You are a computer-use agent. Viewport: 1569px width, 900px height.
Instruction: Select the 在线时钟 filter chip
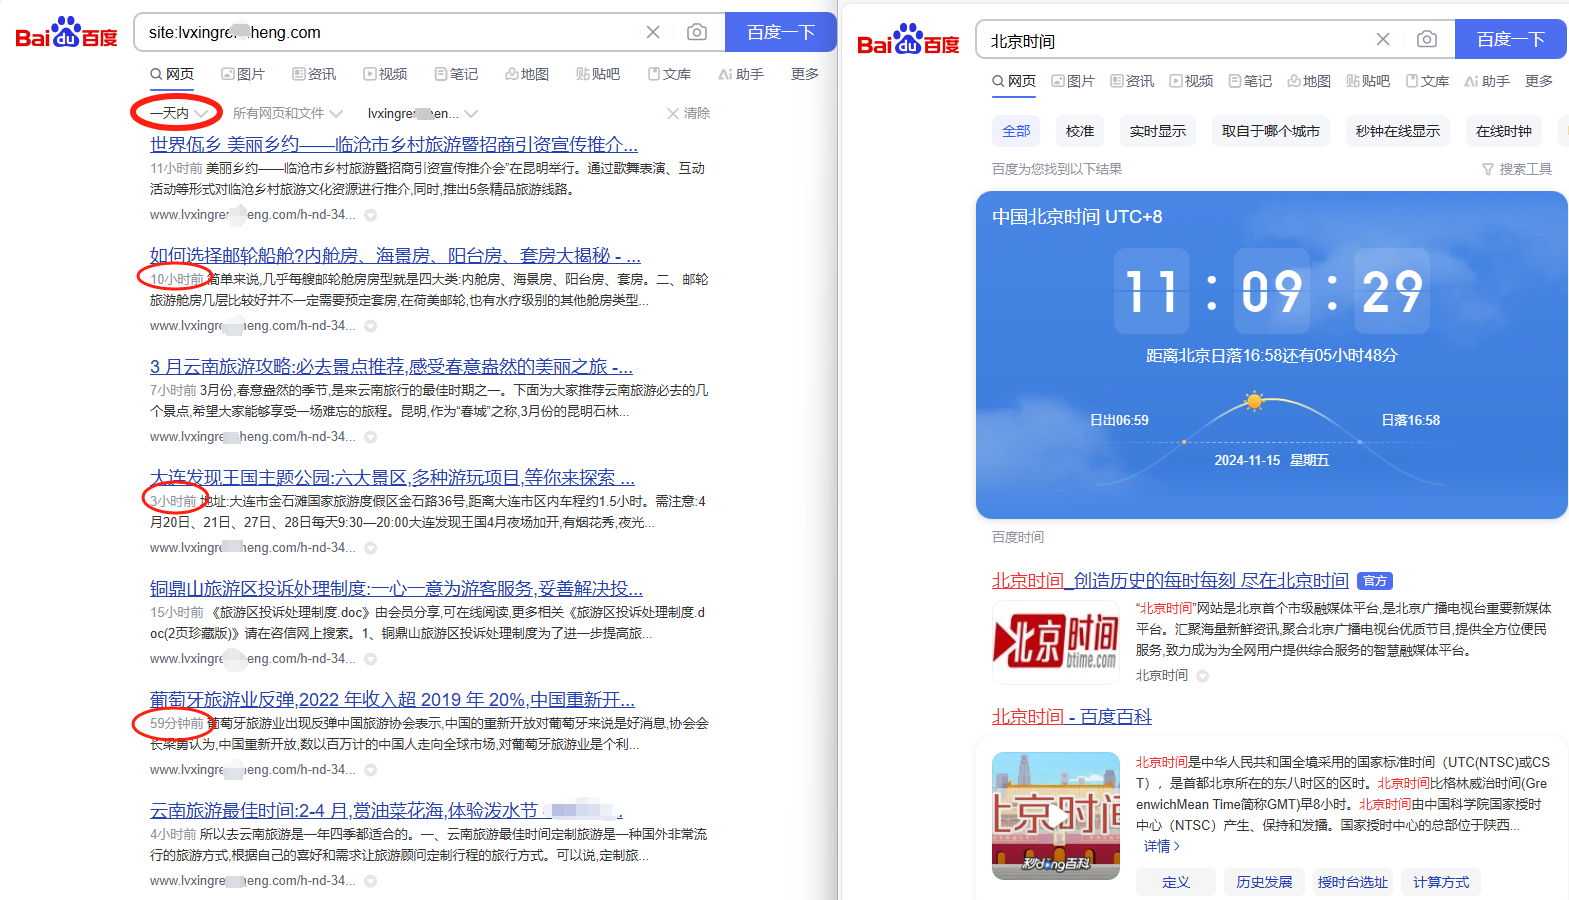pos(1504,131)
